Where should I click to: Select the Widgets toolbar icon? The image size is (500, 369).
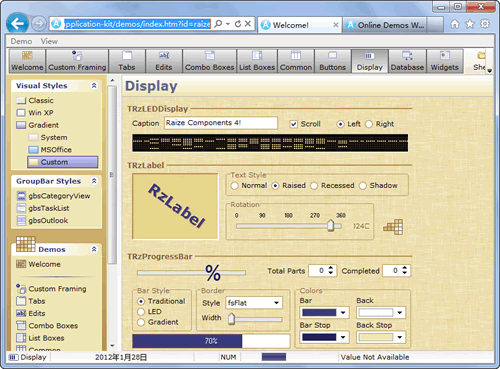tap(445, 61)
